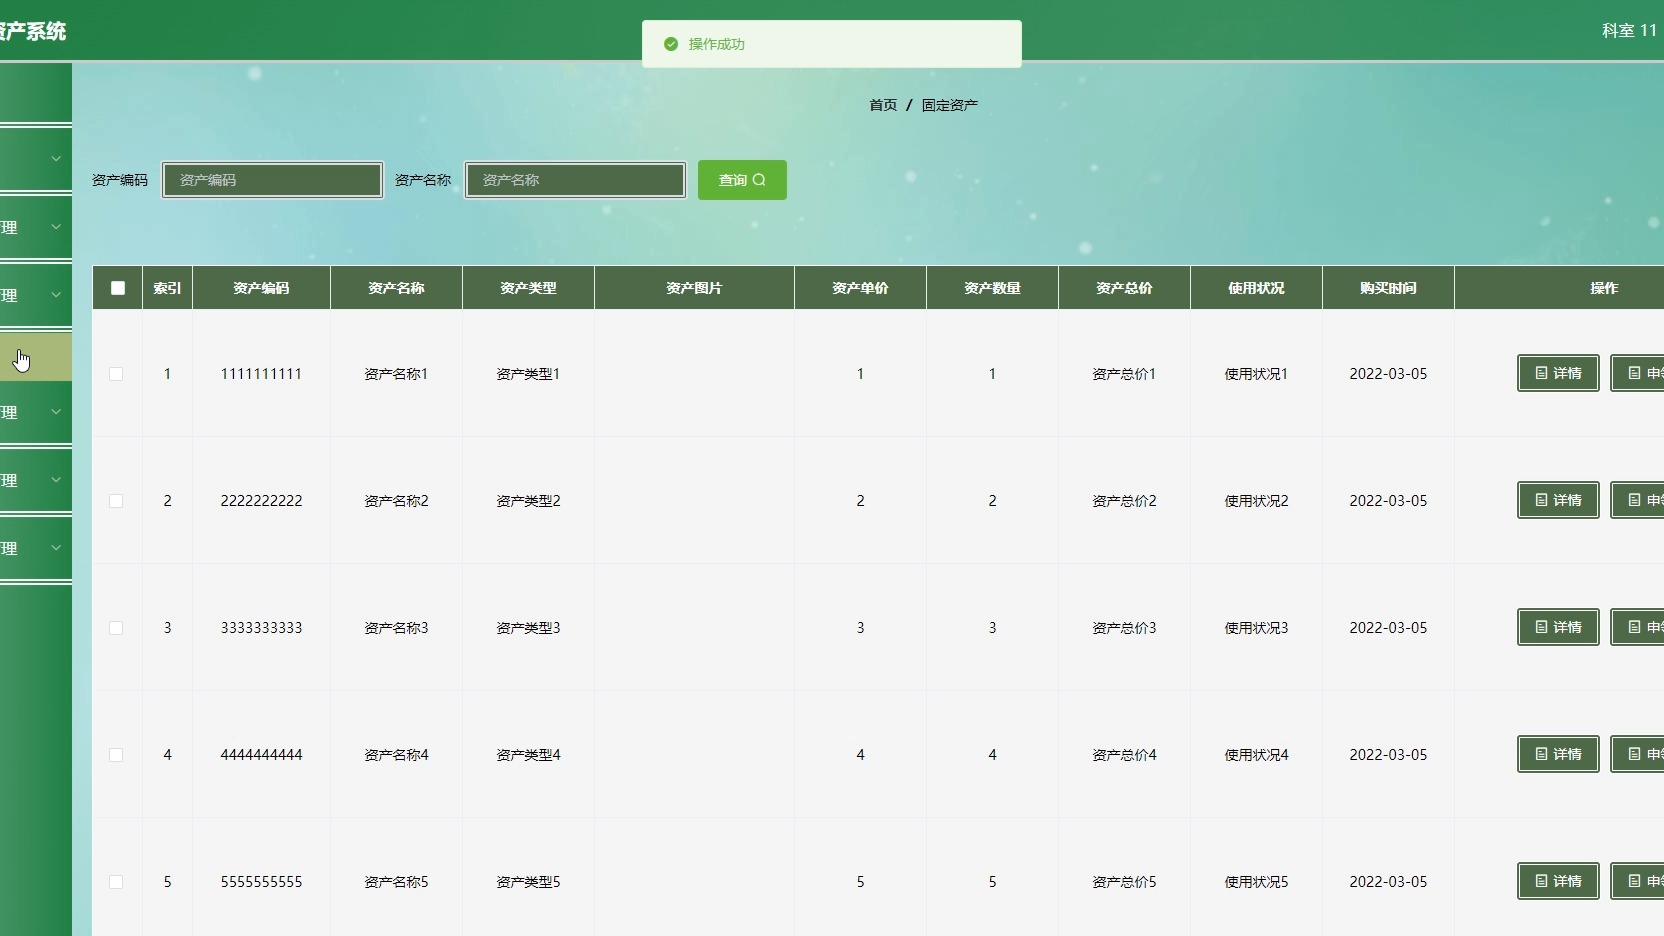Check the checkbox for row 1111111111
Image resolution: width=1664 pixels, height=936 pixels.
[116, 374]
